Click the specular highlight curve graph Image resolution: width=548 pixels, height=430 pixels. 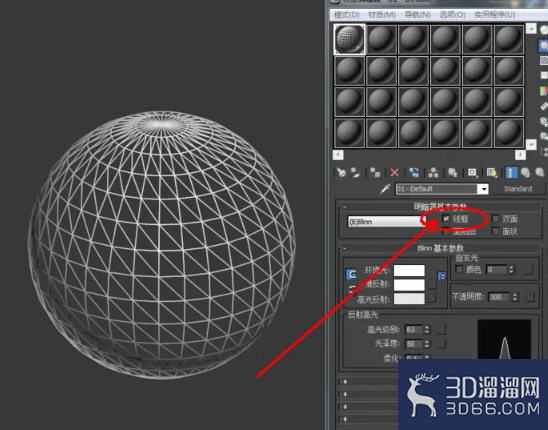504,339
